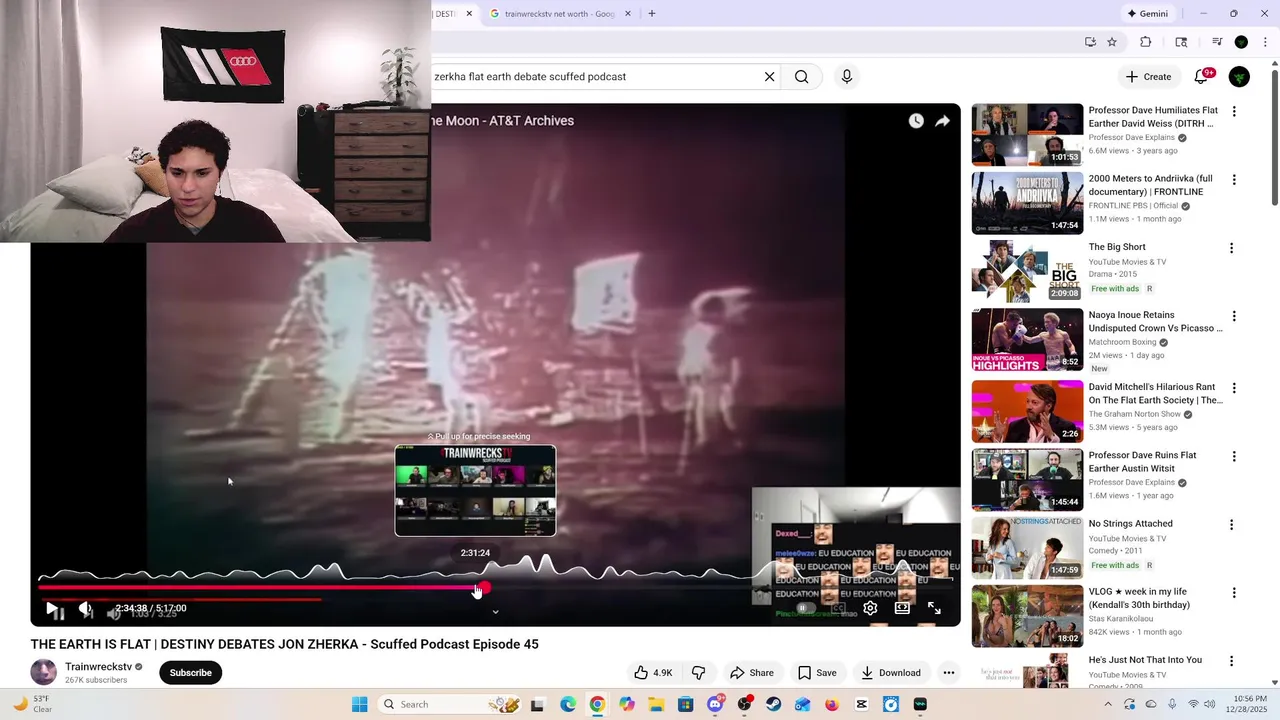The width and height of the screenshot is (1280, 720).
Task: Click the Share button below video
Action: pyautogui.click(x=752, y=673)
